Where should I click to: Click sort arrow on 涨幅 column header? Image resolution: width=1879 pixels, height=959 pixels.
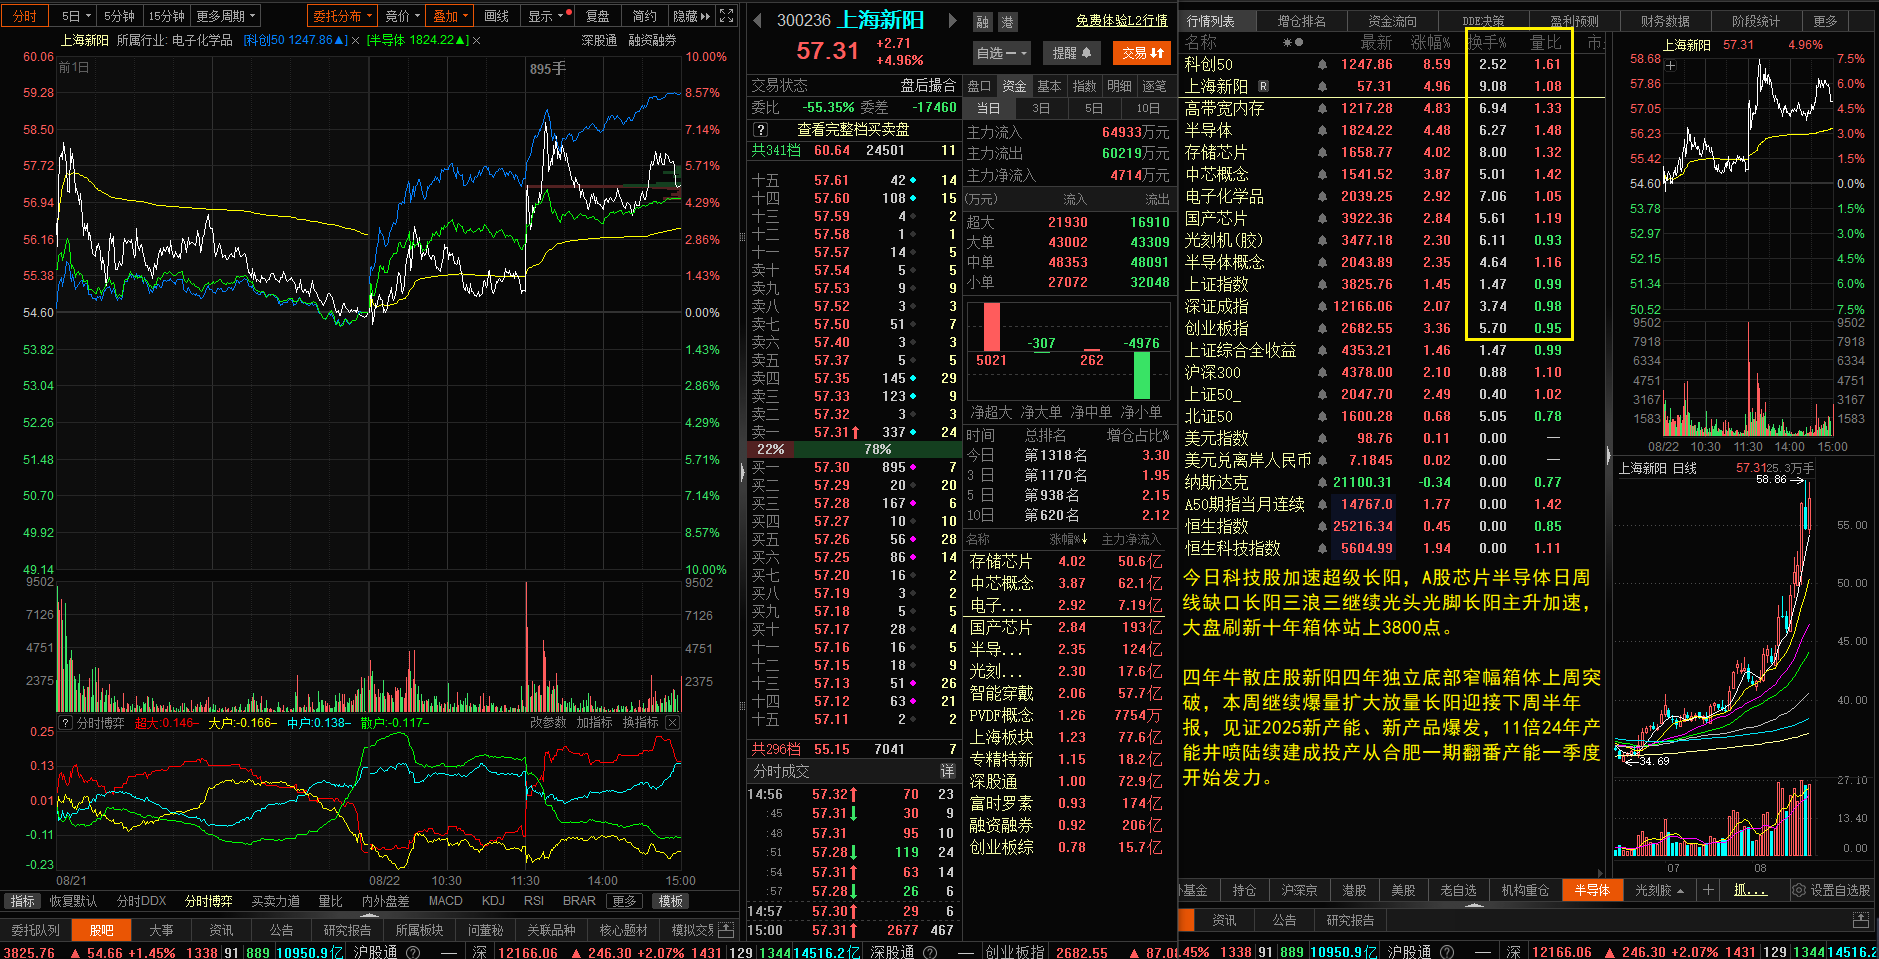pos(1084,539)
